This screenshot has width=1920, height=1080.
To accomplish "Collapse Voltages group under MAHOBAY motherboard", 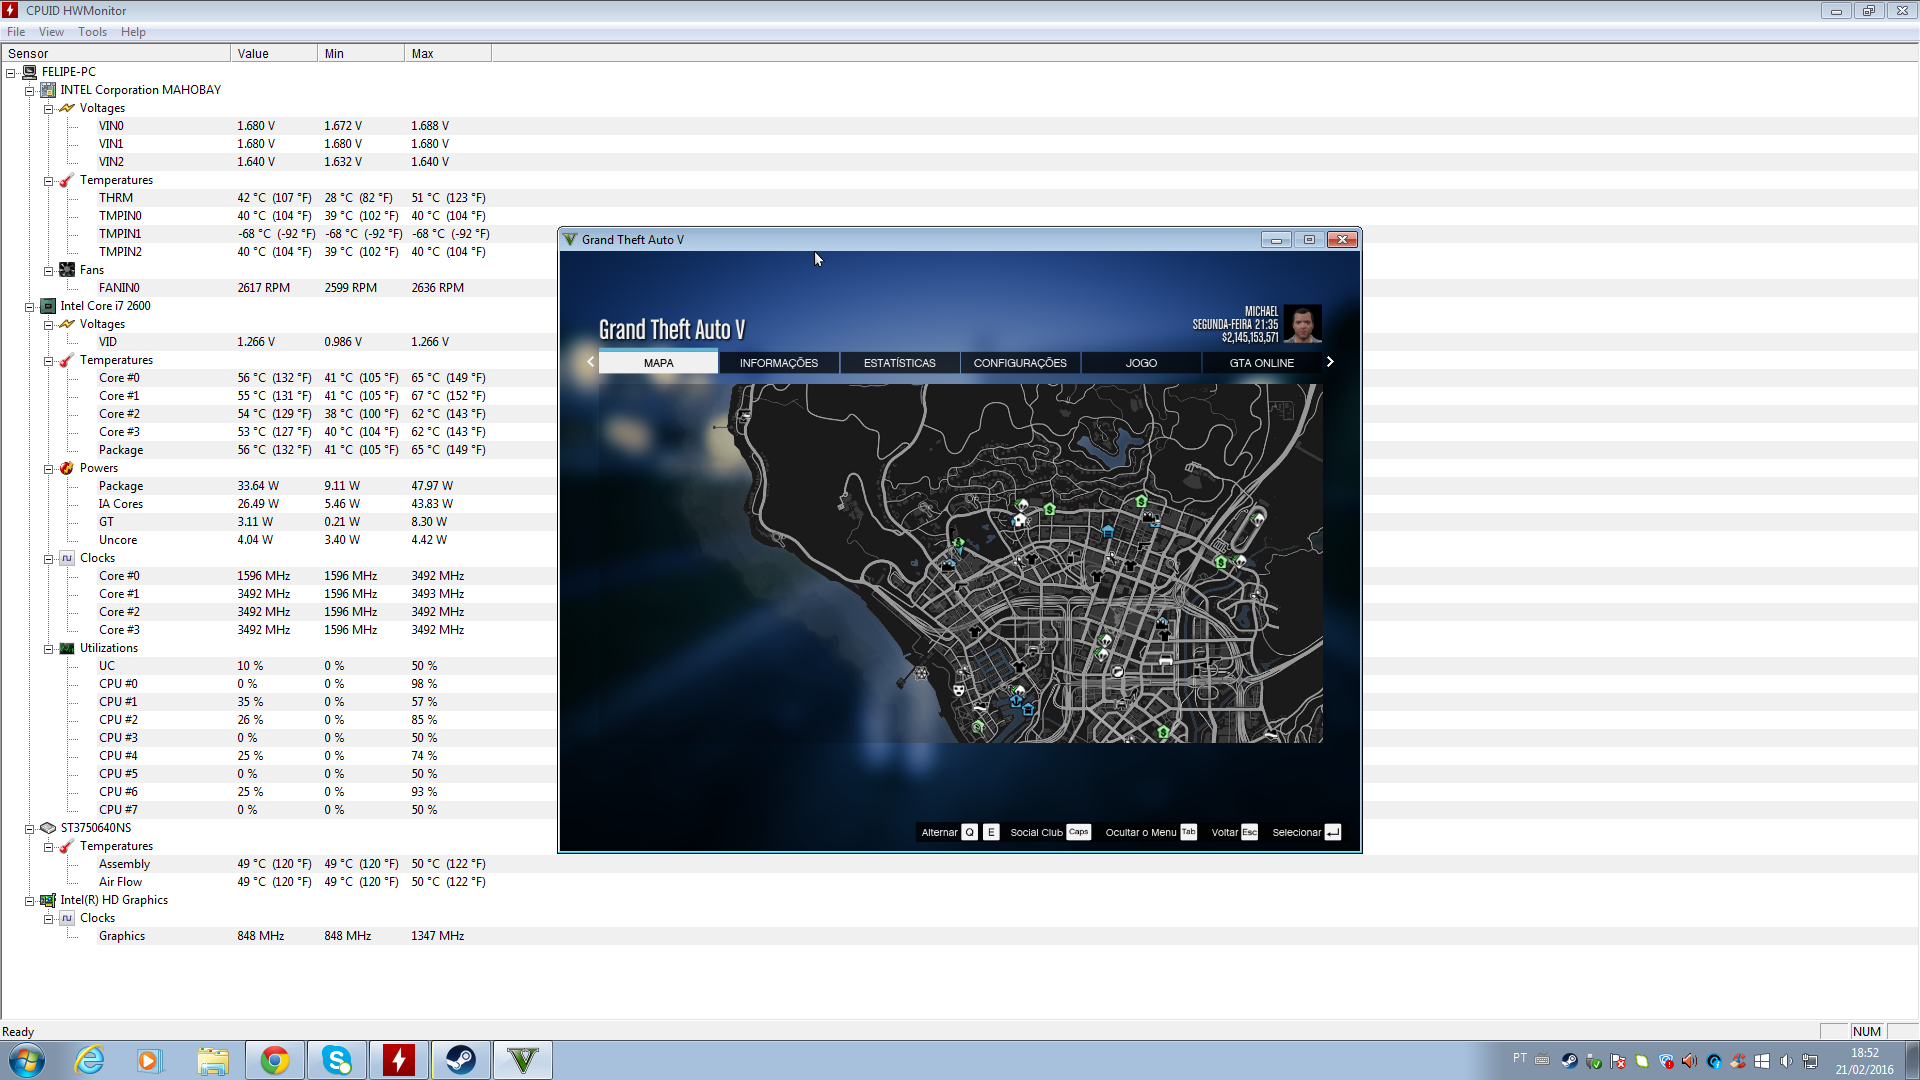I will click(48, 109).
